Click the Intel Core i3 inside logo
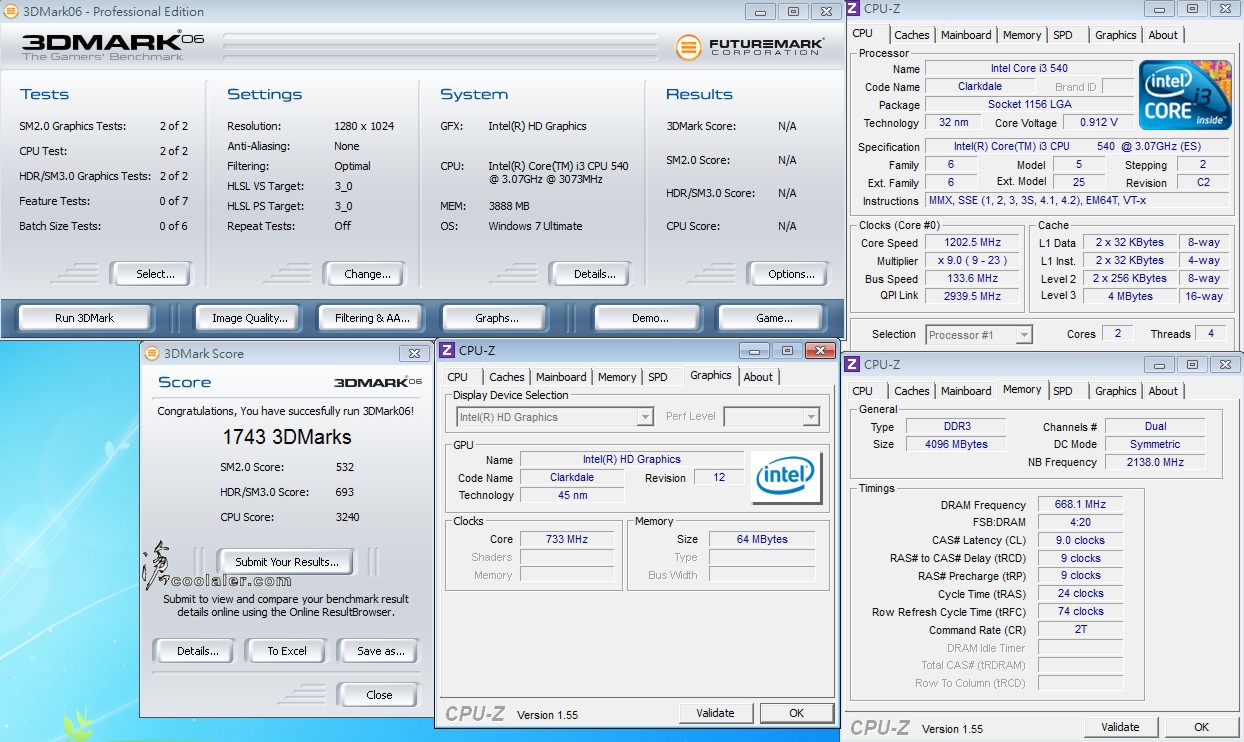The height and width of the screenshot is (742, 1244). (1185, 94)
